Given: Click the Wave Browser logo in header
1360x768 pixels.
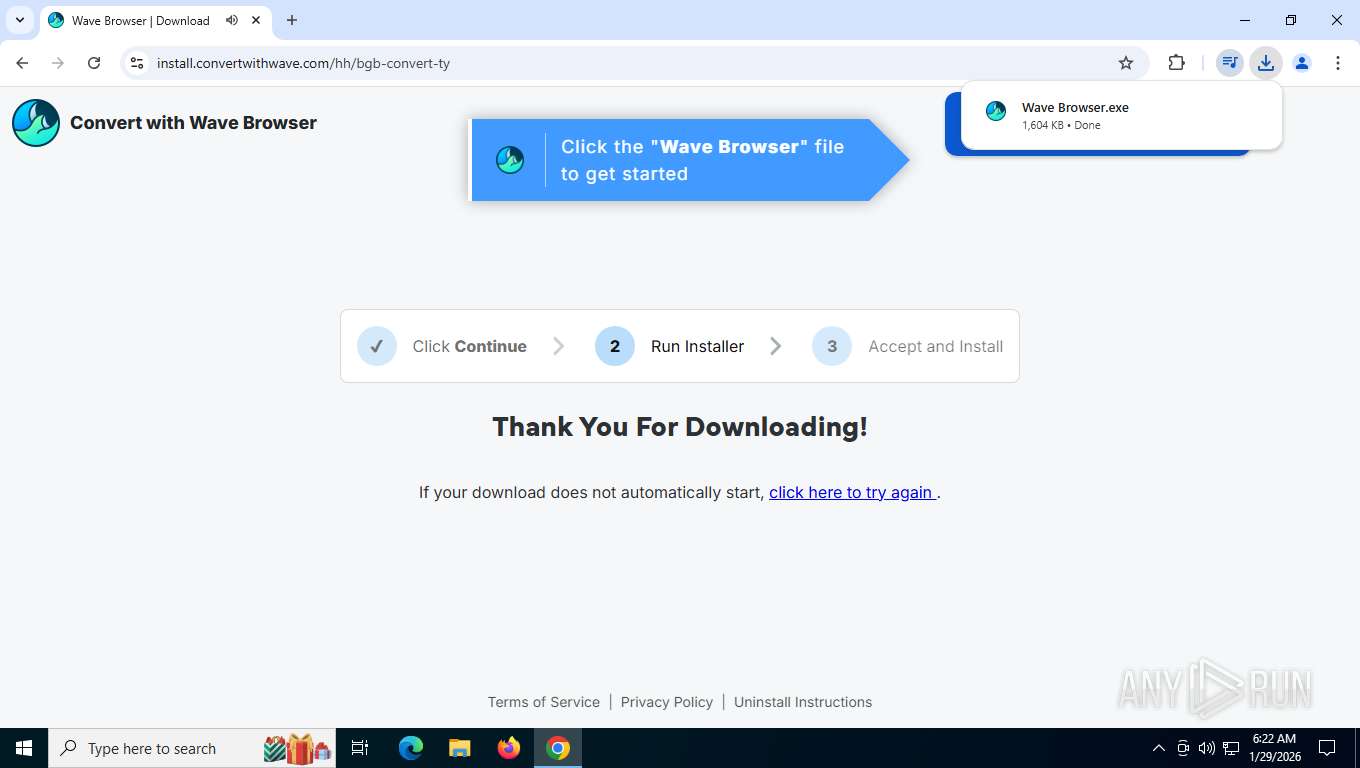Looking at the screenshot, I should coord(36,123).
